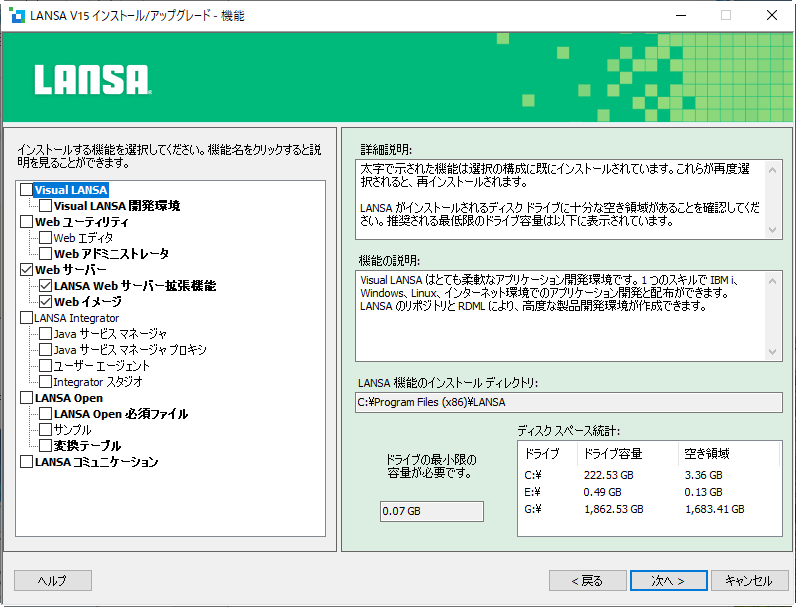Select the C:¥ drive row
The width and height of the screenshot is (796, 607).
tap(649, 475)
